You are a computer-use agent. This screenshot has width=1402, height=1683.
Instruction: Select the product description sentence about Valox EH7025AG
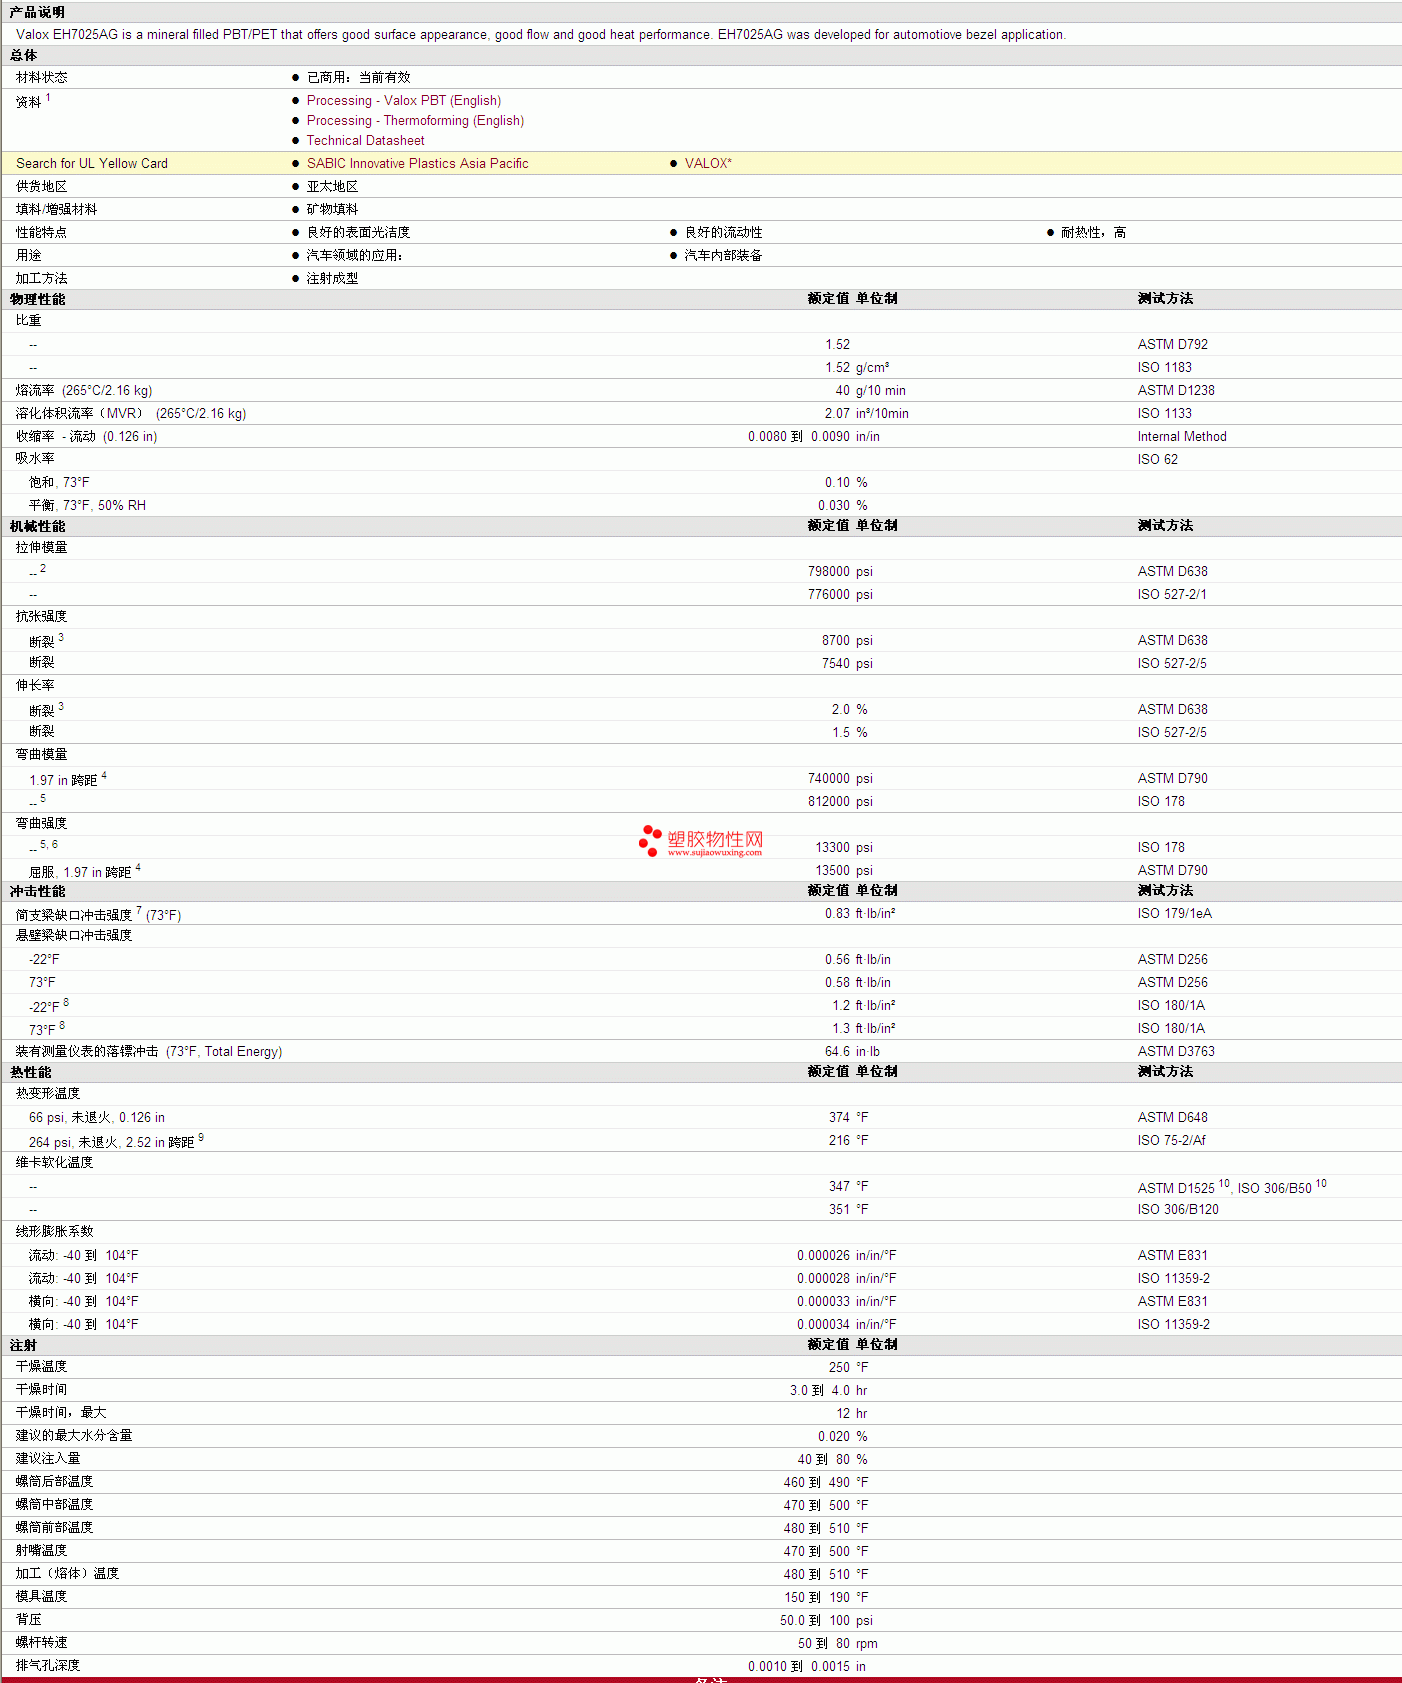point(541,34)
